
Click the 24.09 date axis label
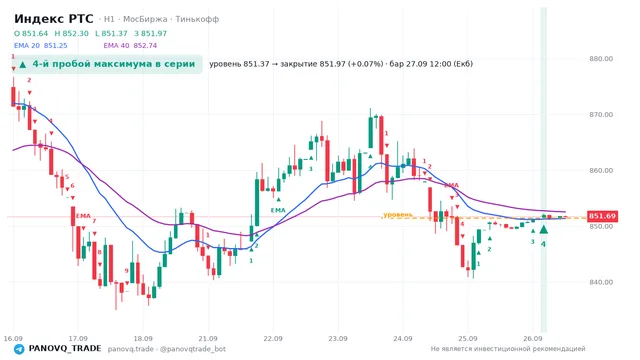pyautogui.click(x=402, y=339)
